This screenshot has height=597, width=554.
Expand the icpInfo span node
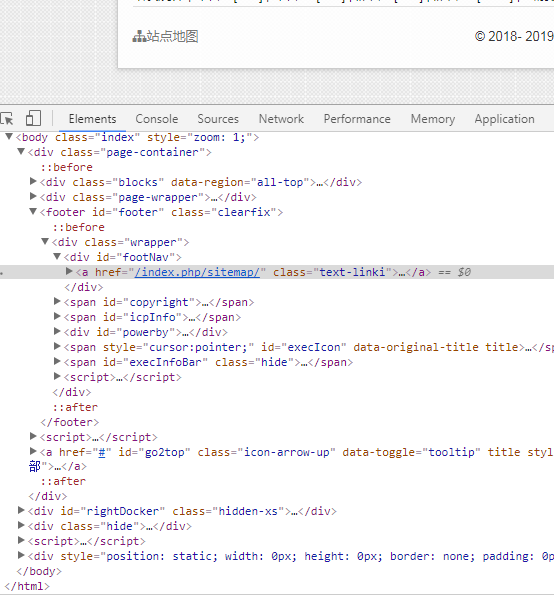tap(57, 316)
